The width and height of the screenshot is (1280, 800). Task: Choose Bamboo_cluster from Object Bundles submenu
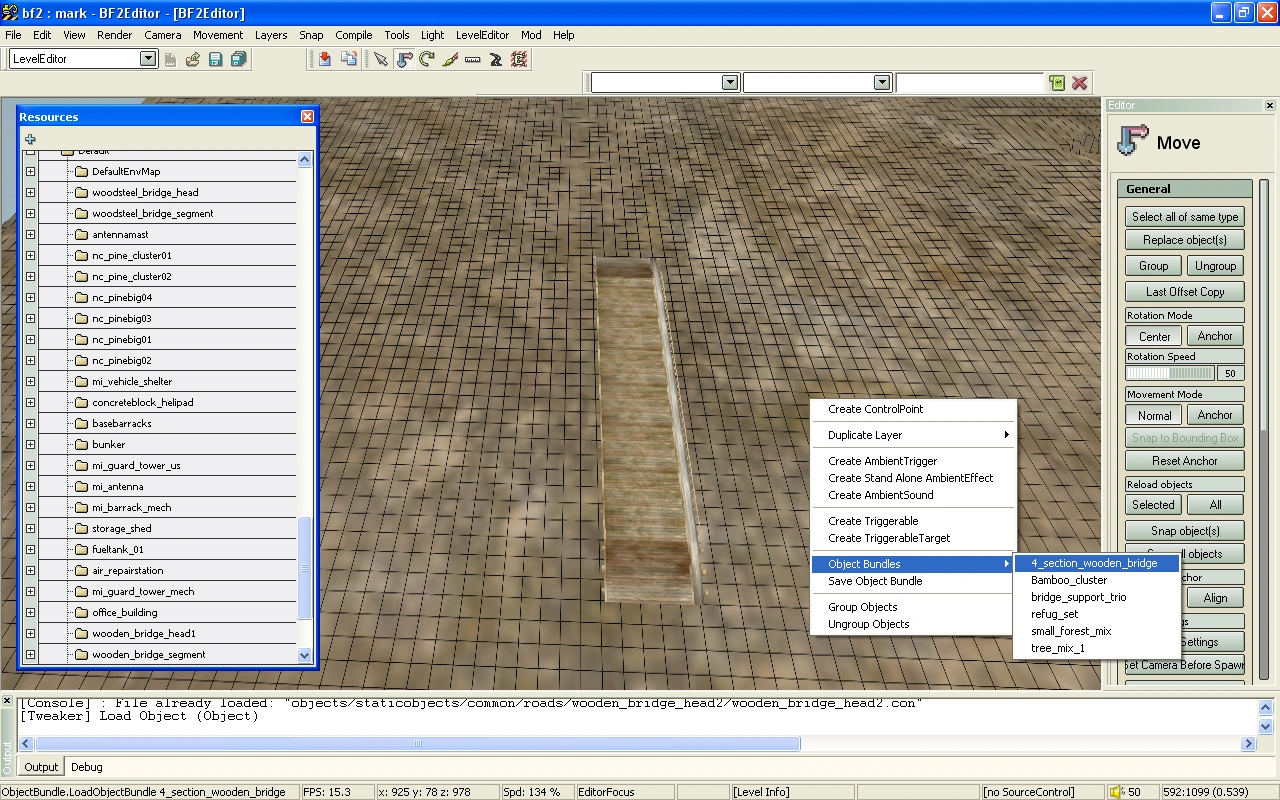tap(1069, 580)
